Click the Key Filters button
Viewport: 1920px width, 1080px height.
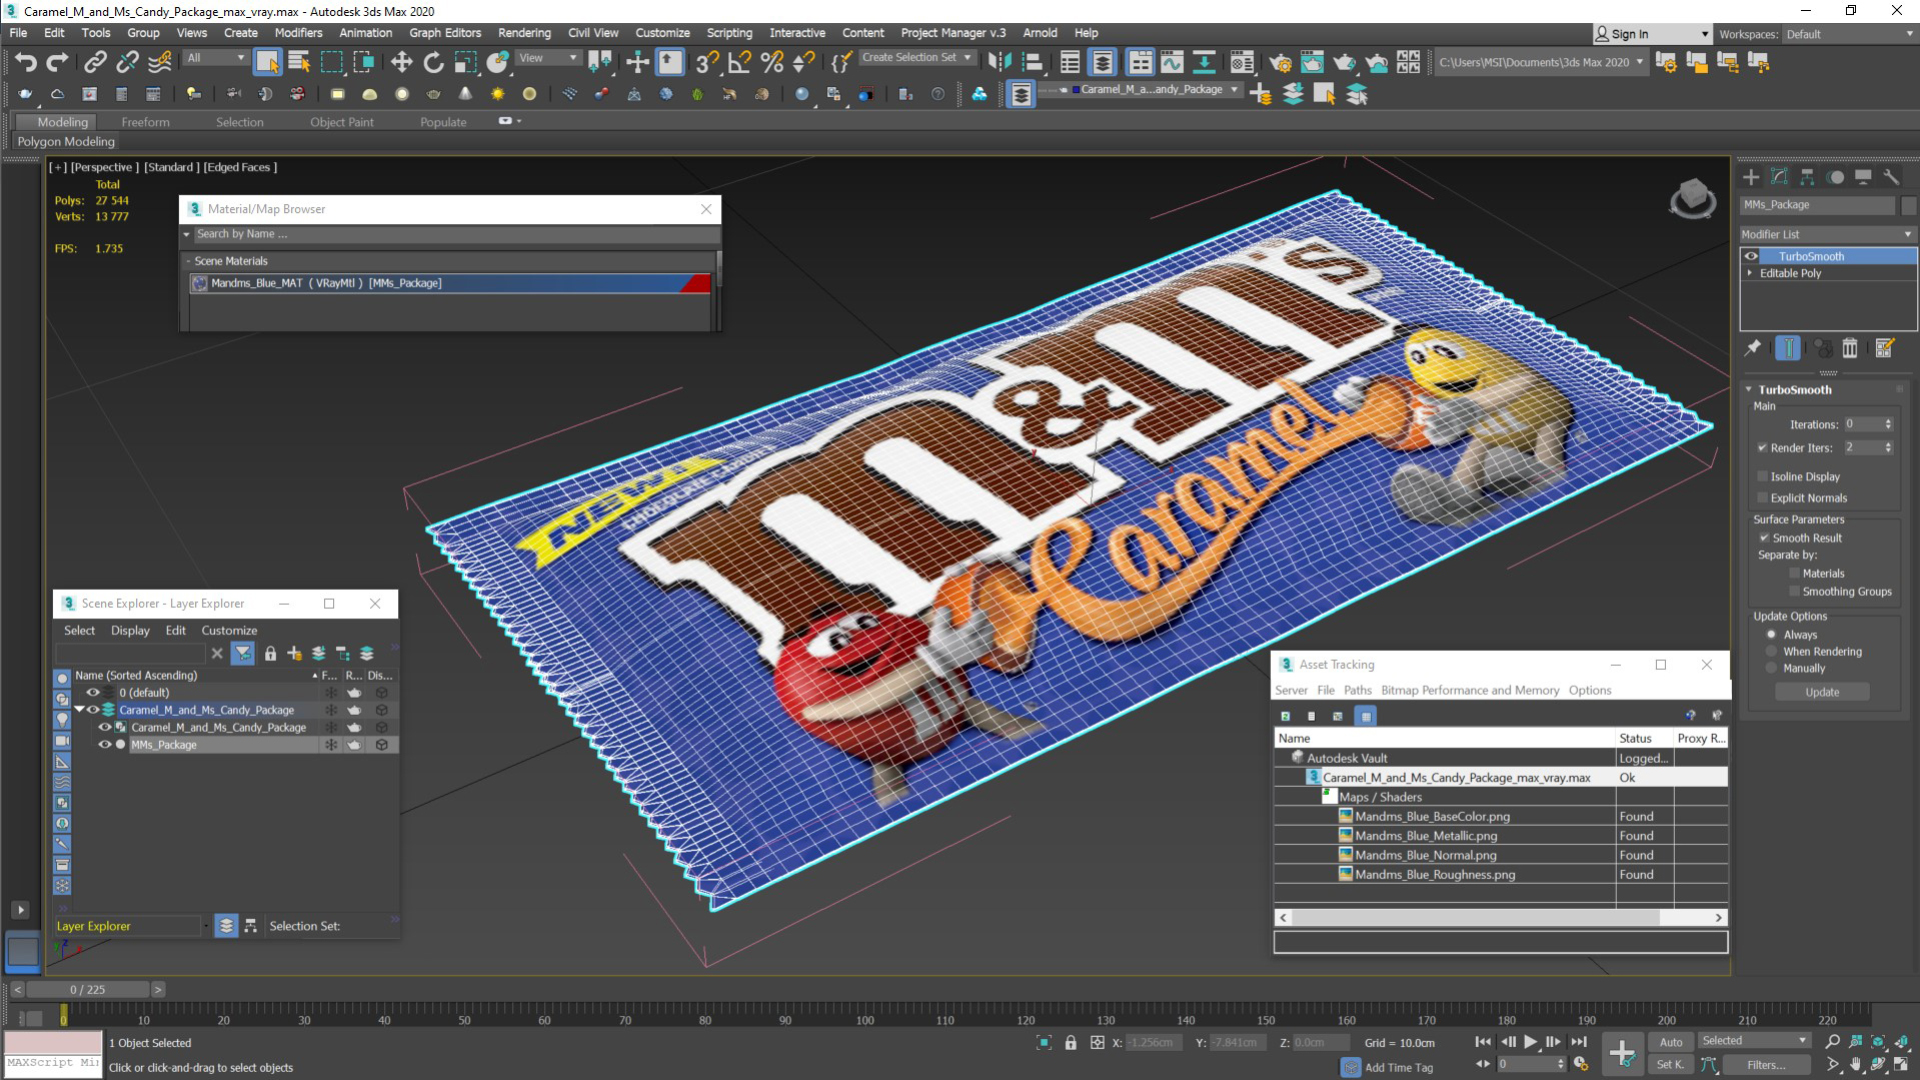tap(1766, 1065)
